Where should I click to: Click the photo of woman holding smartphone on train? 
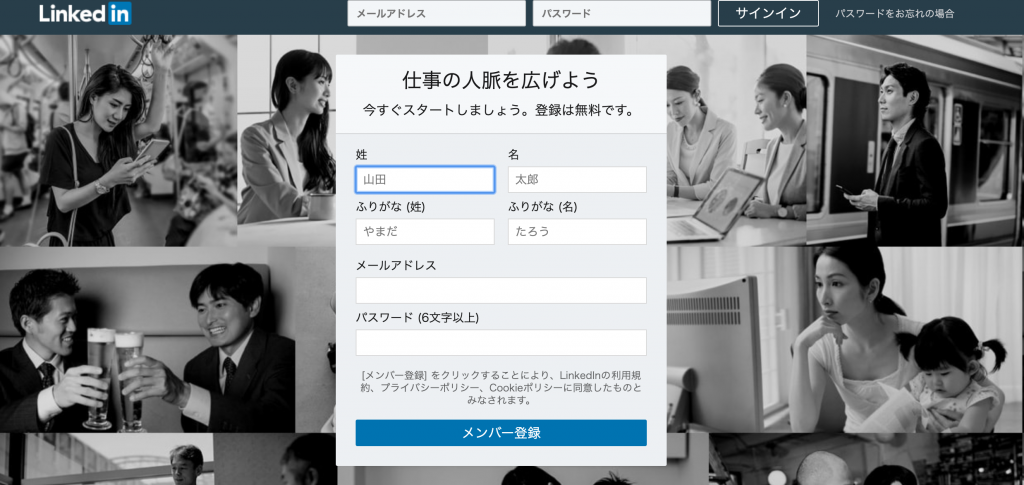coord(118,140)
